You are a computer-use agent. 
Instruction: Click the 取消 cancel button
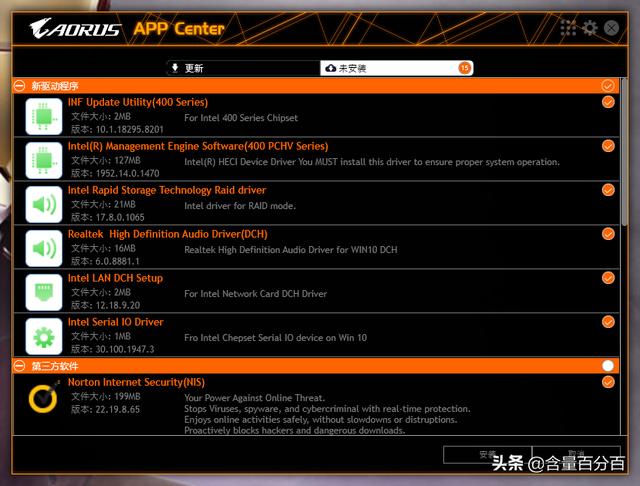click(x=576, y=455)
